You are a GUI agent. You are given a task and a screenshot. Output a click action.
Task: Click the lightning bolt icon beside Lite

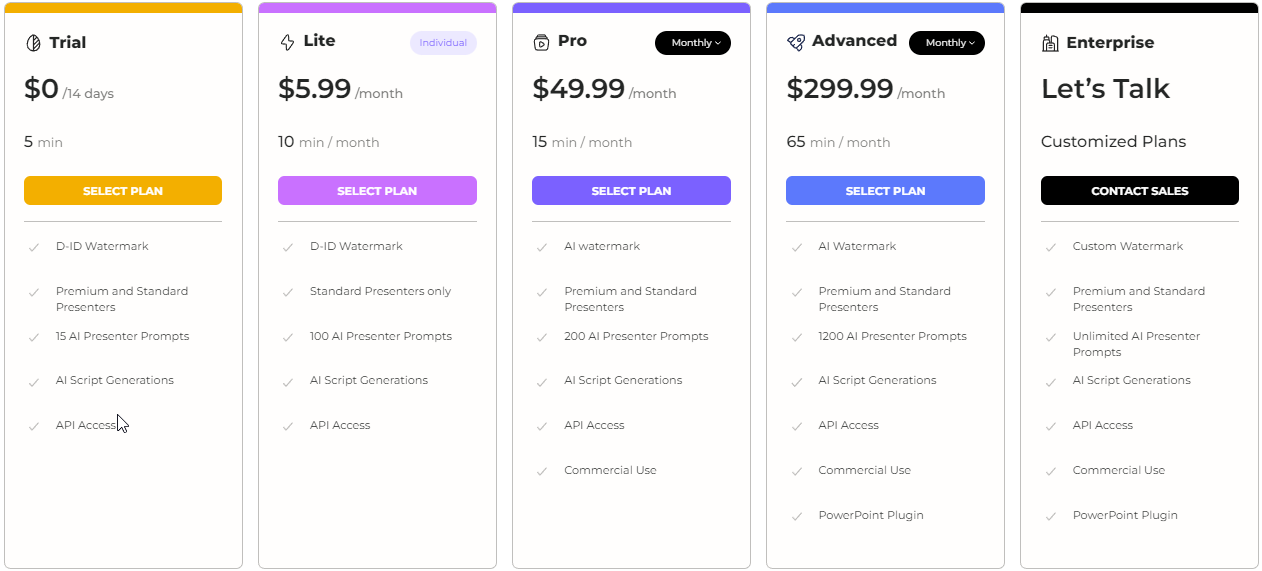pyautogui.click(x=287, y=42)
